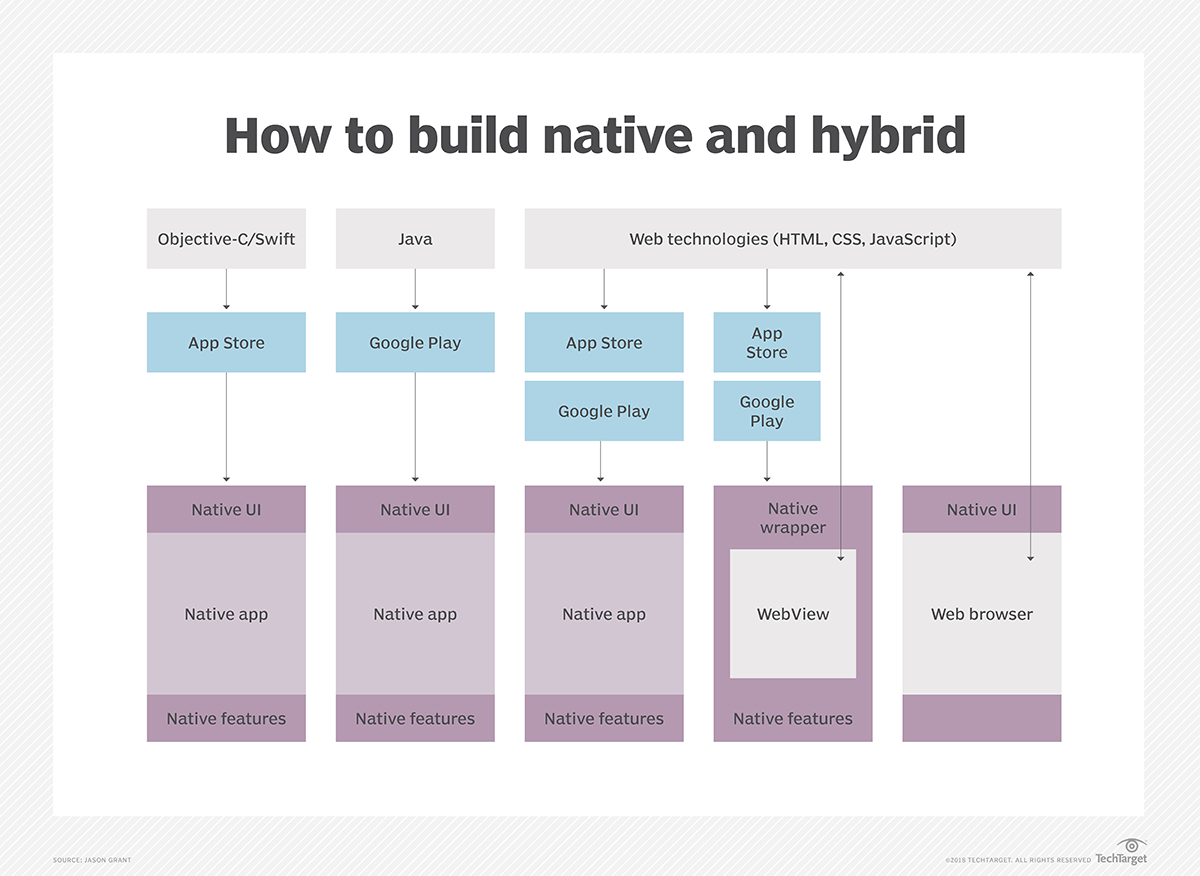Select the narrow two-line App Store box
Screen dimensions: 1200x876
coord(766,343)
